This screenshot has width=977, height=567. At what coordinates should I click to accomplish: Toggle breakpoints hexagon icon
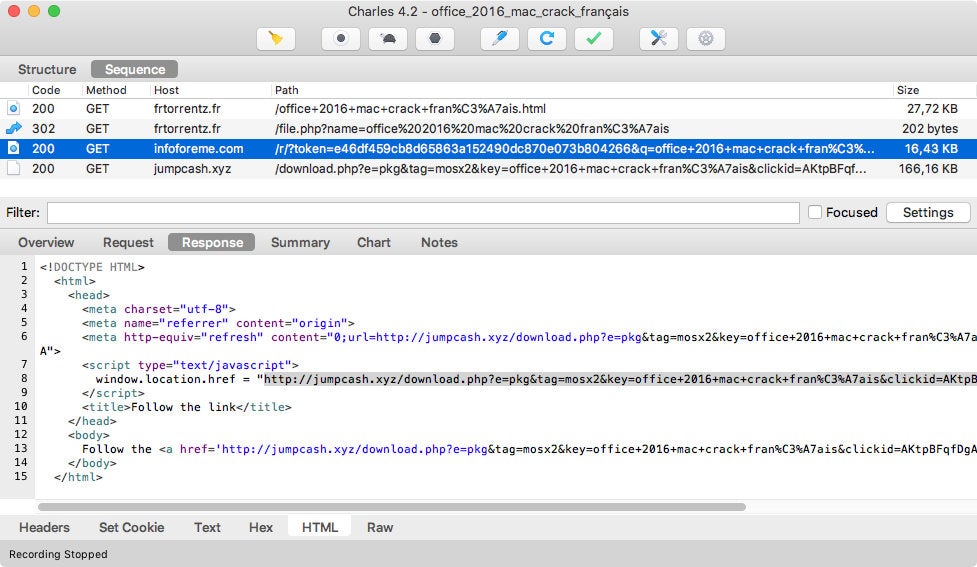pos(435,39)
